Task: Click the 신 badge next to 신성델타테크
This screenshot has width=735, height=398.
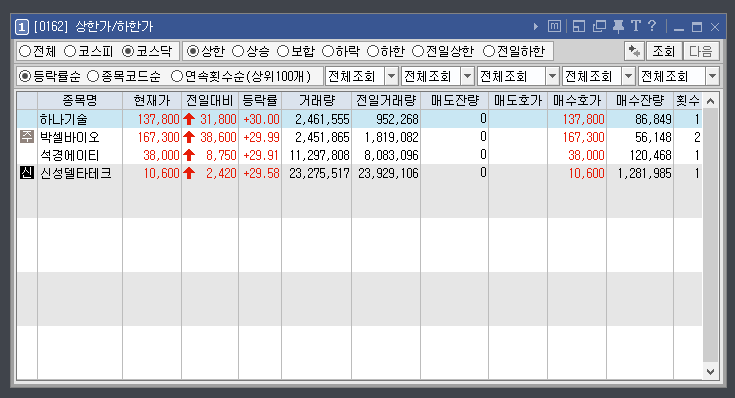Action: pos(27,173)
